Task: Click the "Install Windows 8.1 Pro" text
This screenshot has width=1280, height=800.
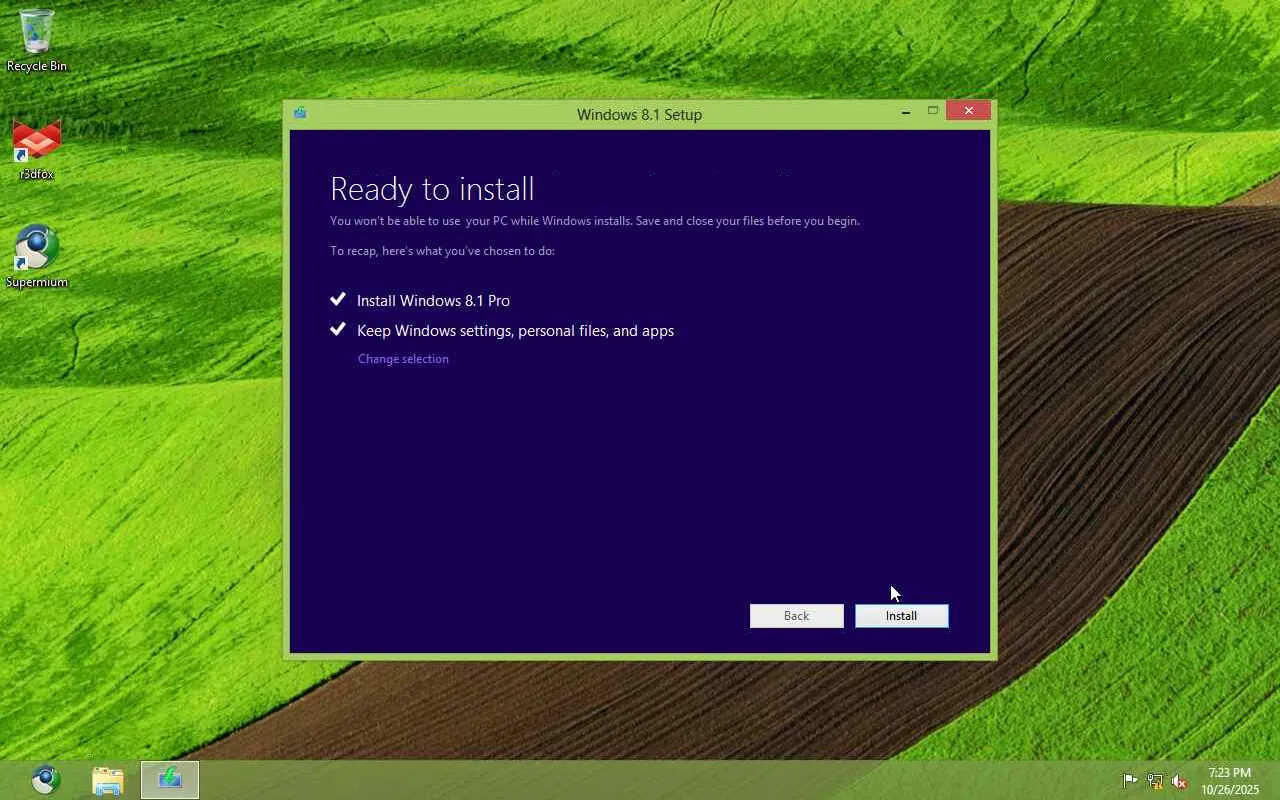Action: [x=433, y=300]
